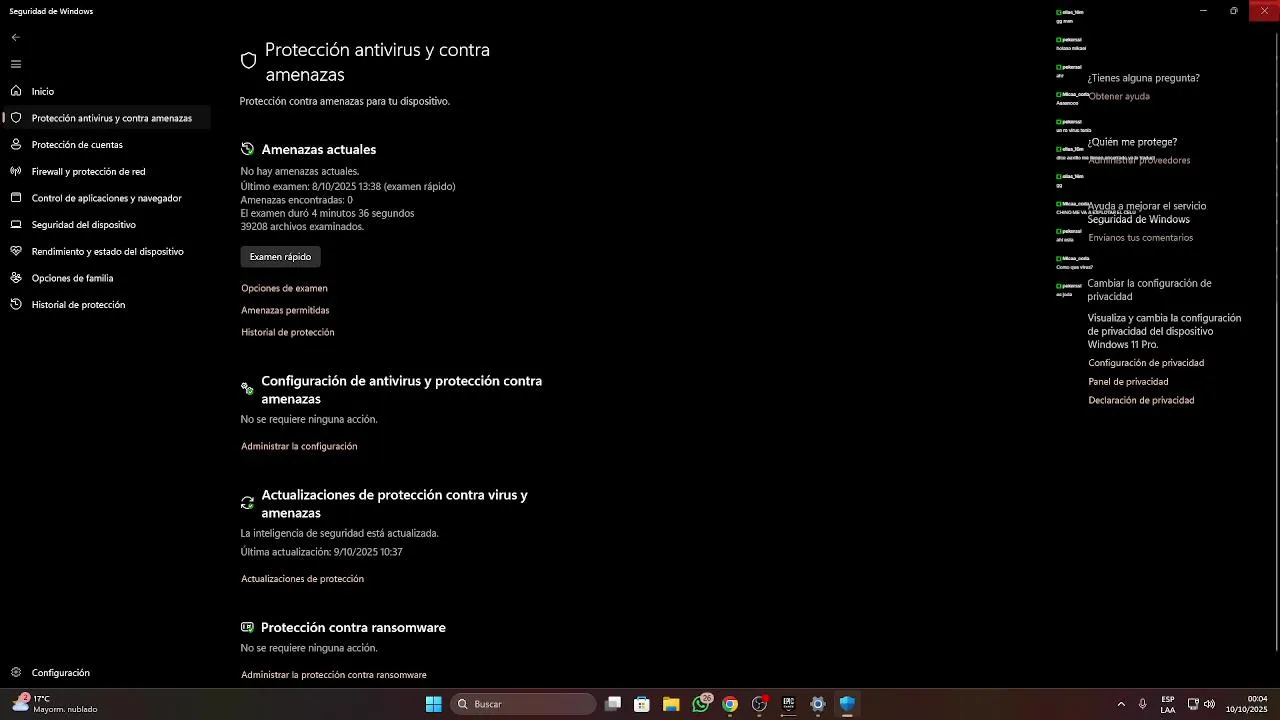Click Administrar la configuración link
1280x720 pixels.
tap(299, 446)
